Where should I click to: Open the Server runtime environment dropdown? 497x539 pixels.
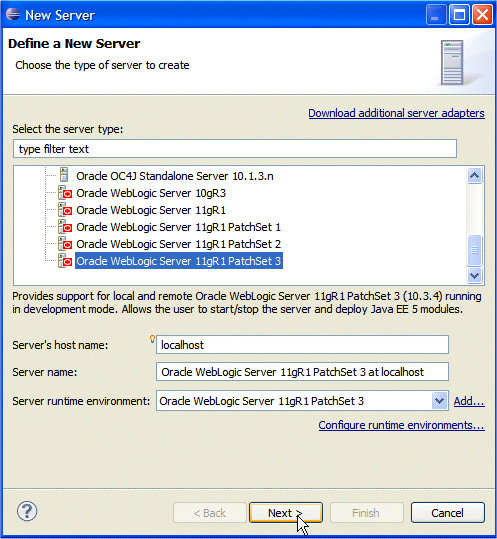439,401
